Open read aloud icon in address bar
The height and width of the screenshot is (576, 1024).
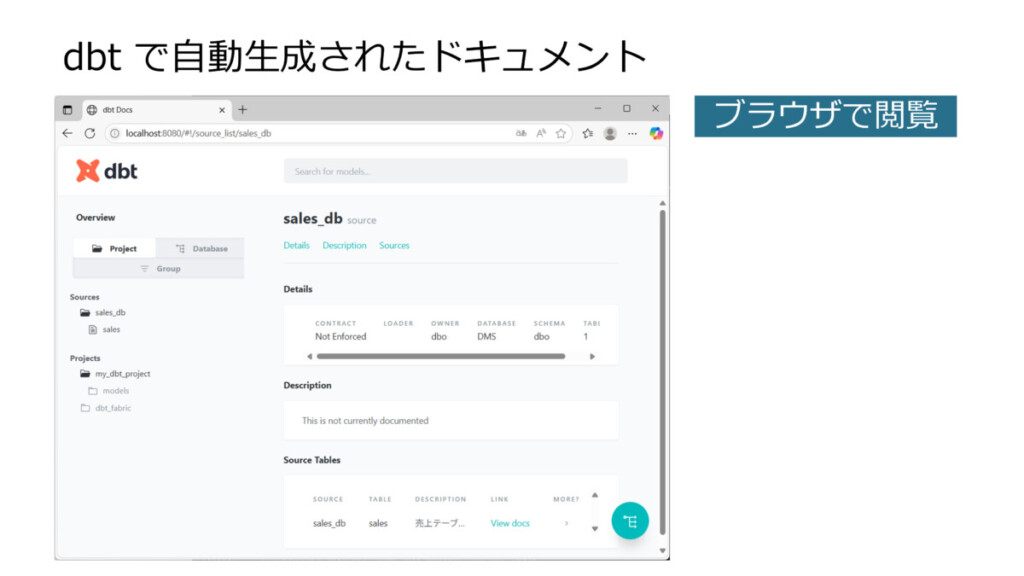tap(541, 133)
